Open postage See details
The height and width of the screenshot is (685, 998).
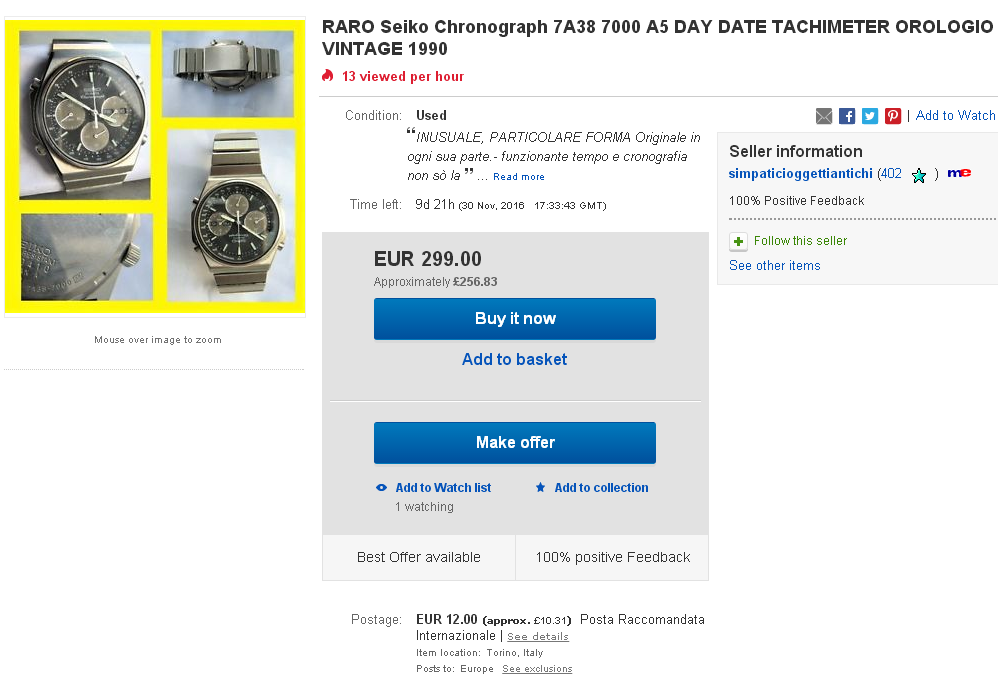pyautogui.click(x=537, y=637)
